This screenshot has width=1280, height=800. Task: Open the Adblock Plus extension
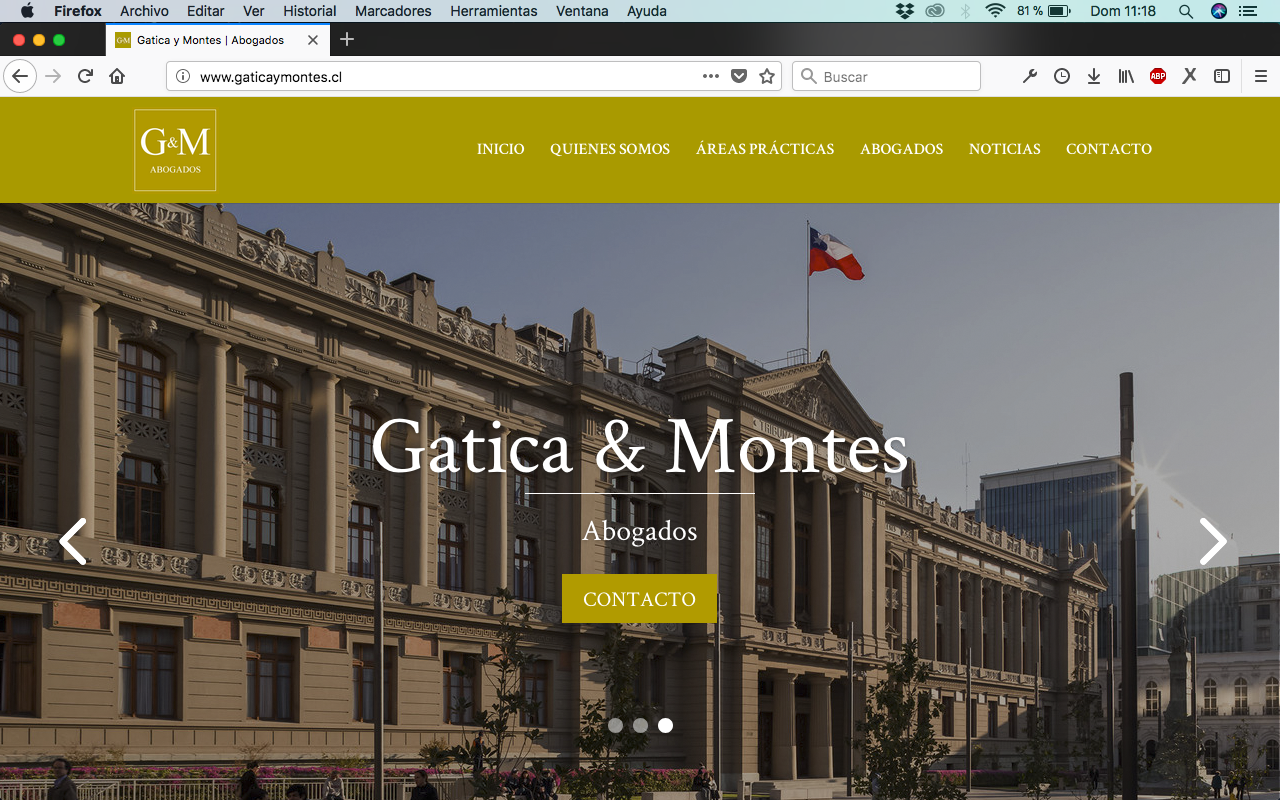coord(1158,76)
